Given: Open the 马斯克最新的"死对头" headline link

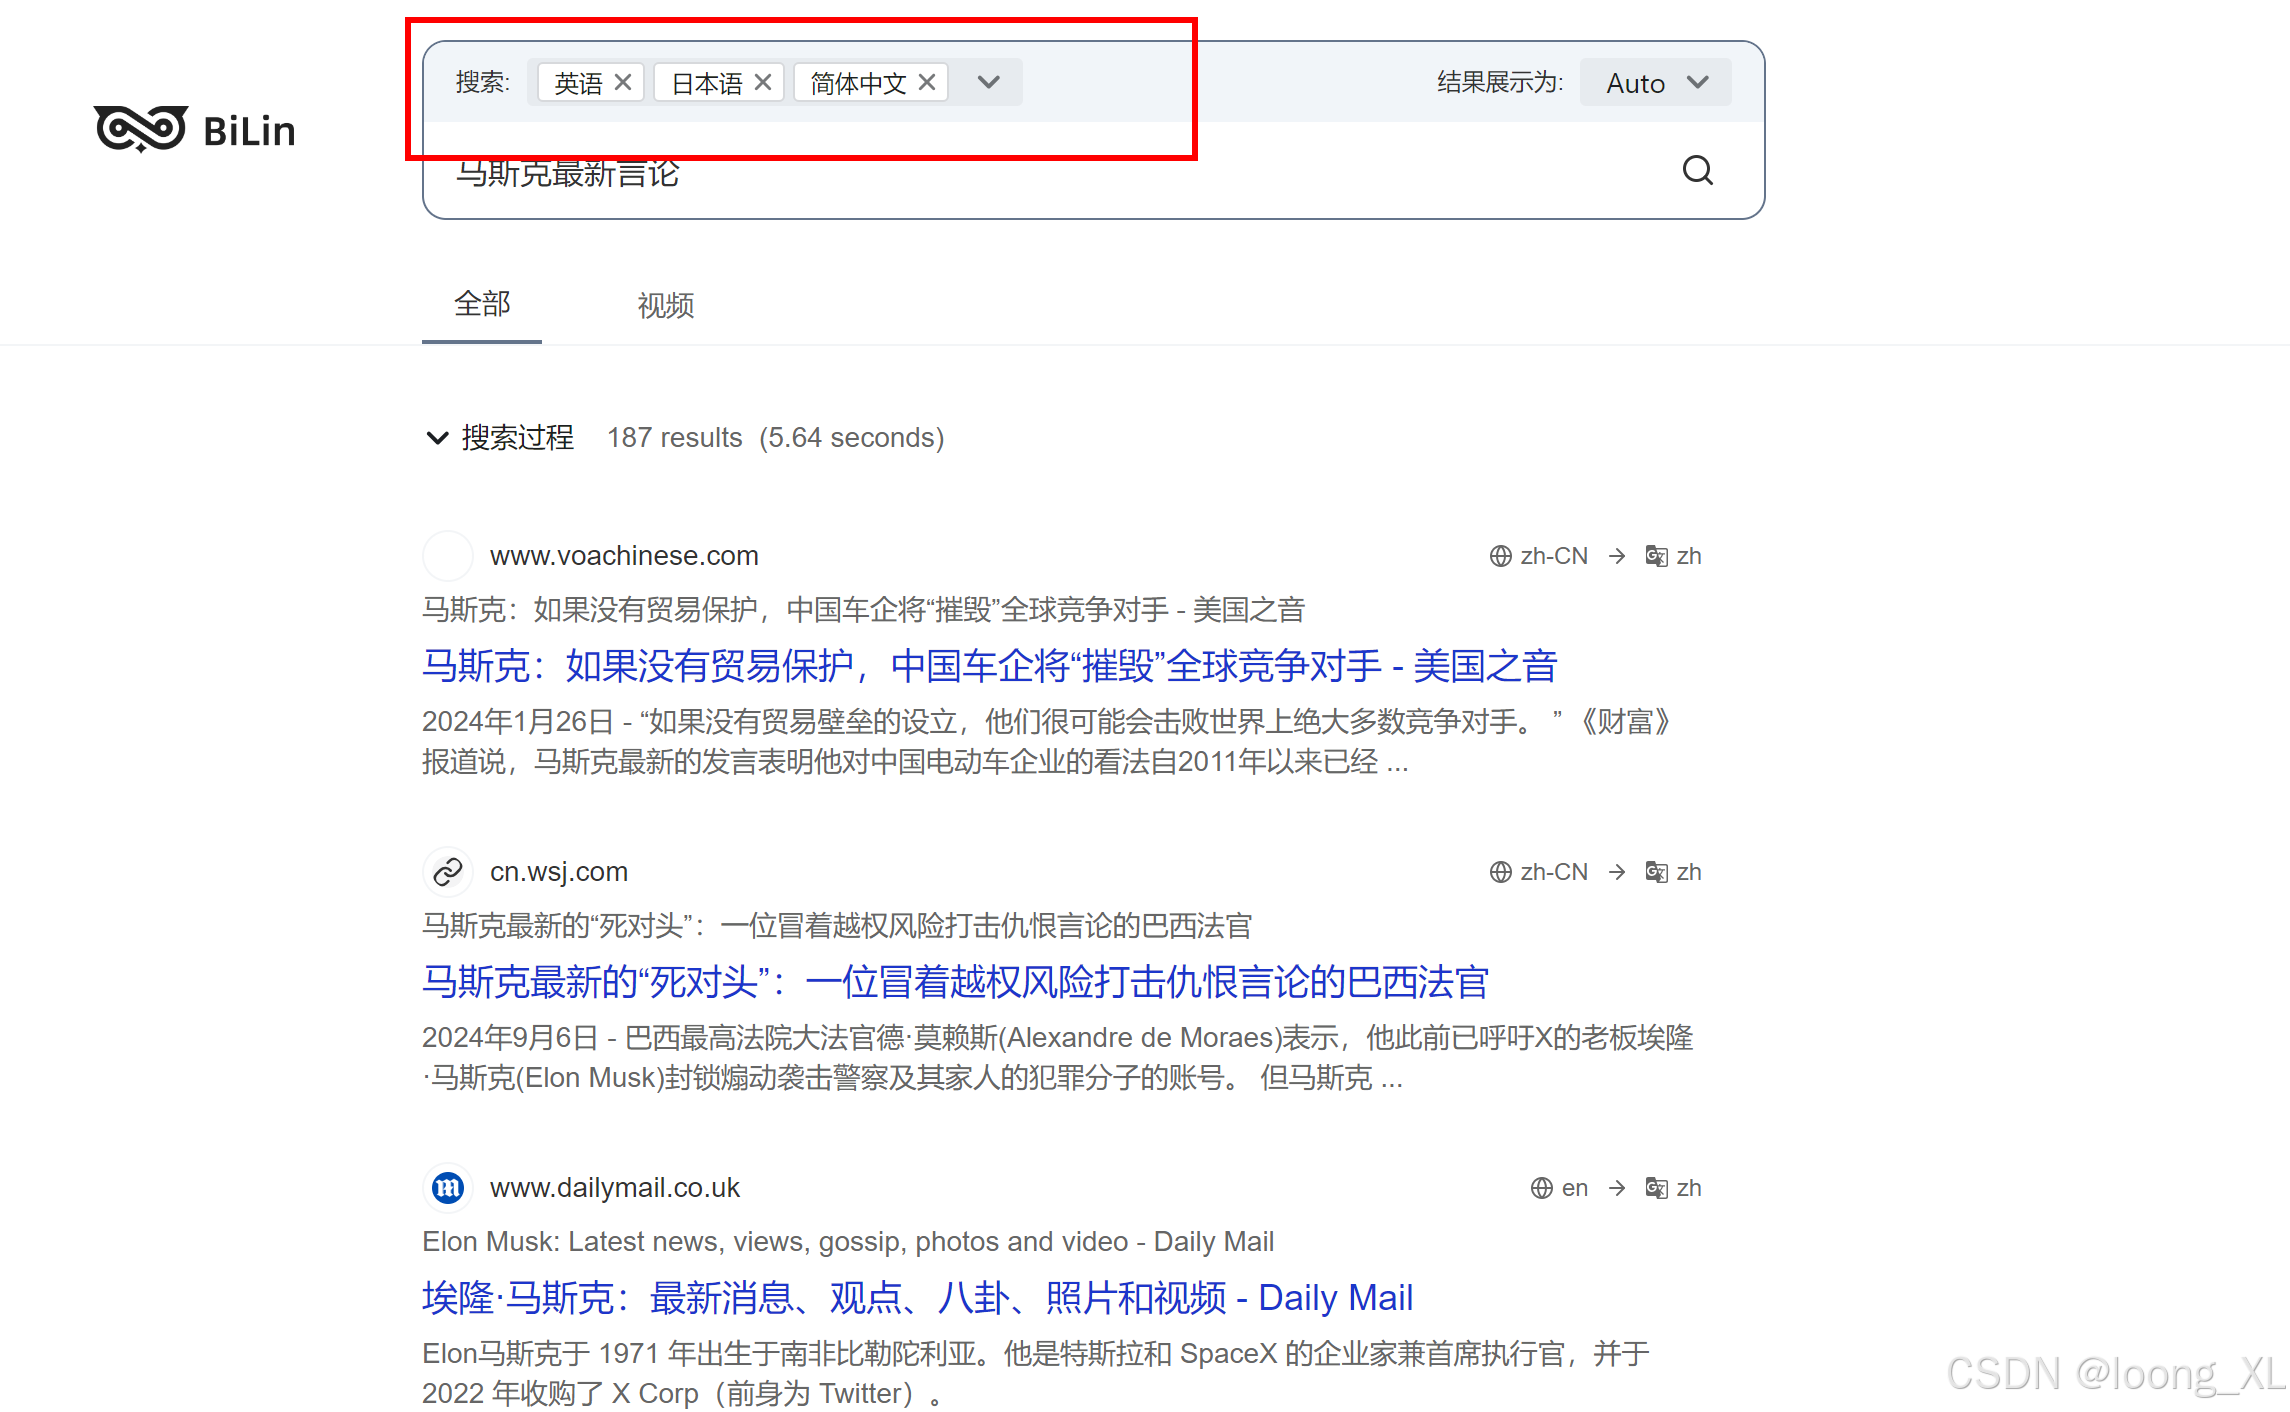Looking at the screenshot, I should pyautogui.click(x=954, y=982).
